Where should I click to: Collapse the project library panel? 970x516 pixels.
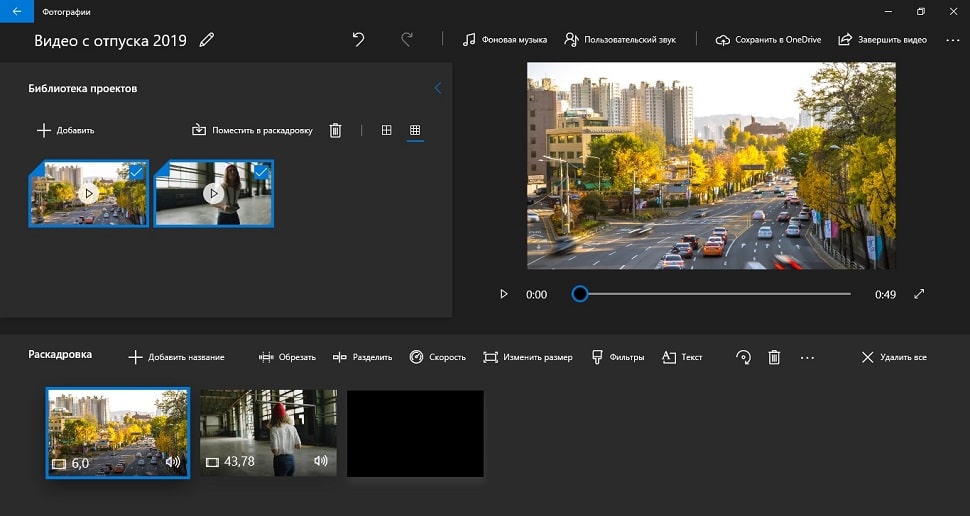tap(438, 88)
